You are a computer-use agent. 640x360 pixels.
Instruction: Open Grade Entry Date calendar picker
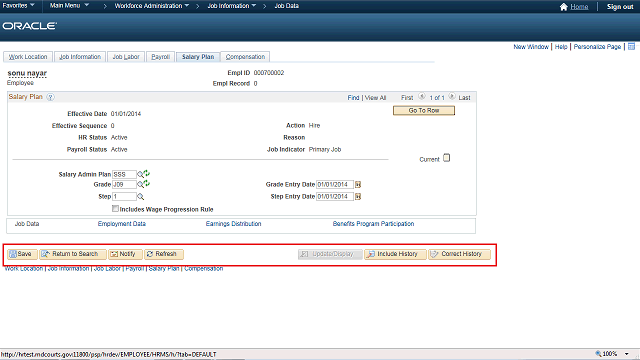[x=358, y=184]
